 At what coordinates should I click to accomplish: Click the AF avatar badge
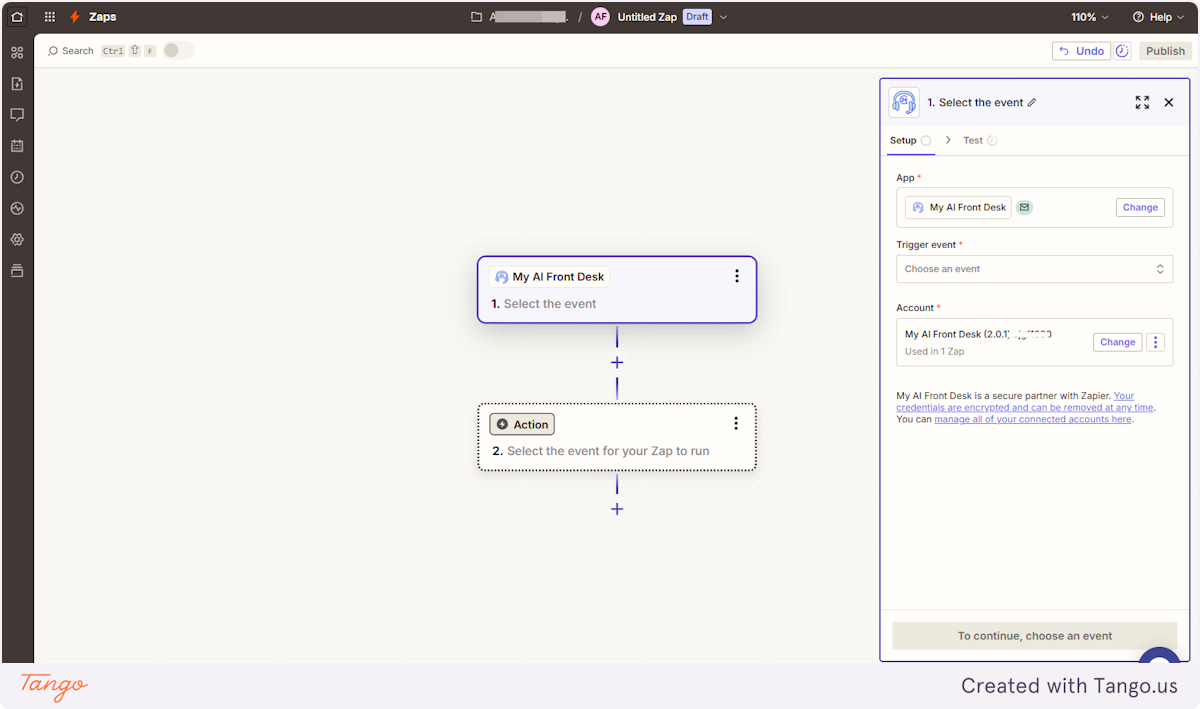[x=600, y=17]
